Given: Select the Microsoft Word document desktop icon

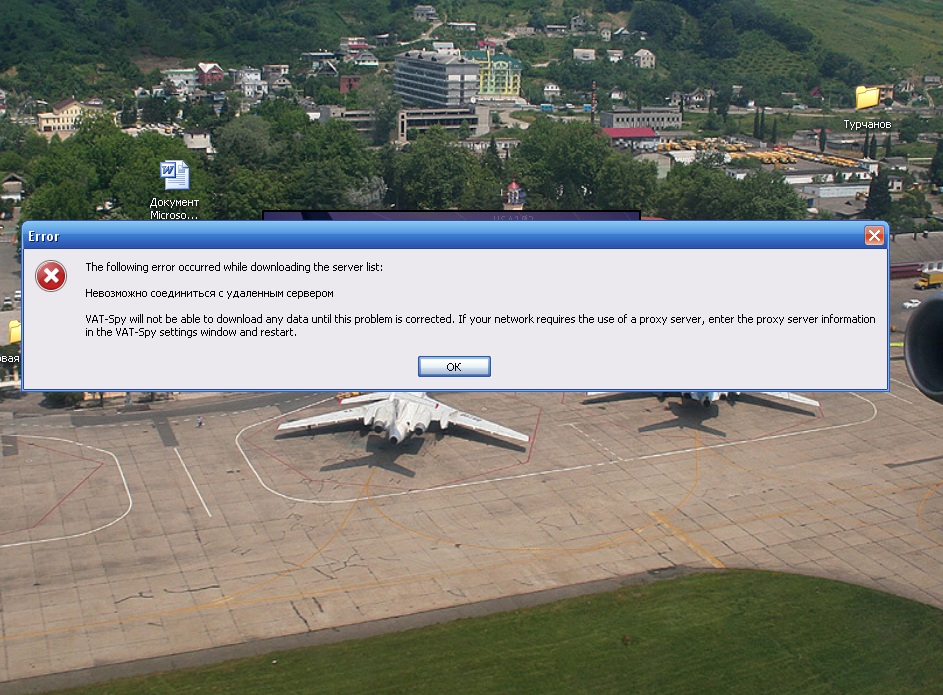Looking at the screenshot, I should click(174, 175).
